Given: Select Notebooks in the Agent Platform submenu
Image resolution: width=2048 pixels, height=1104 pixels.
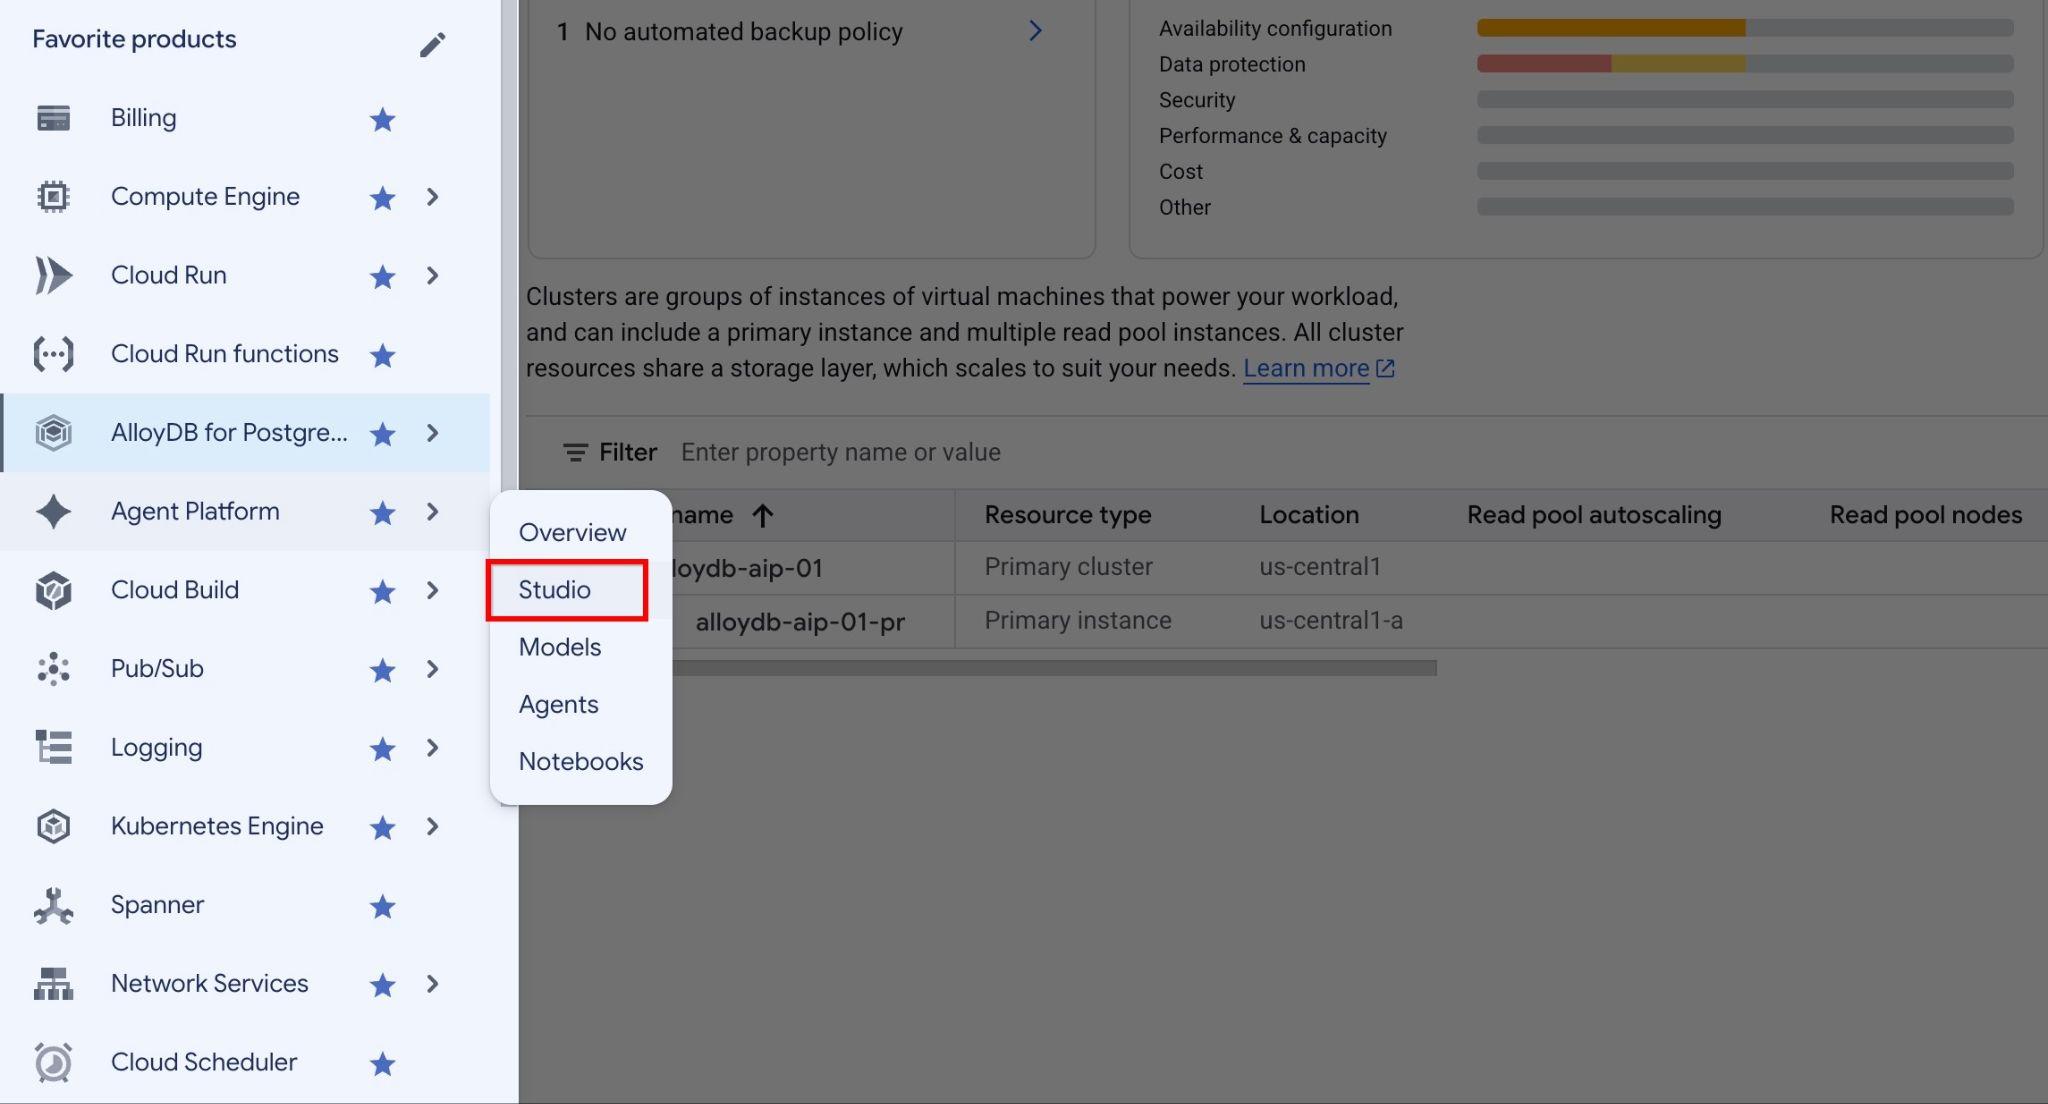Looking at the screenshot, I should click(x=581, y=762).
